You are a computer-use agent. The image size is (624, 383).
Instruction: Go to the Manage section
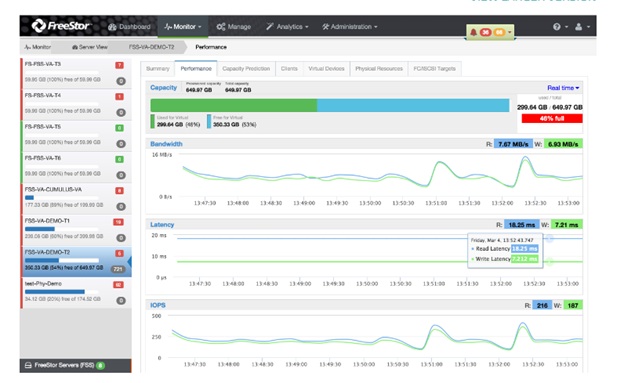click(234, 27)
